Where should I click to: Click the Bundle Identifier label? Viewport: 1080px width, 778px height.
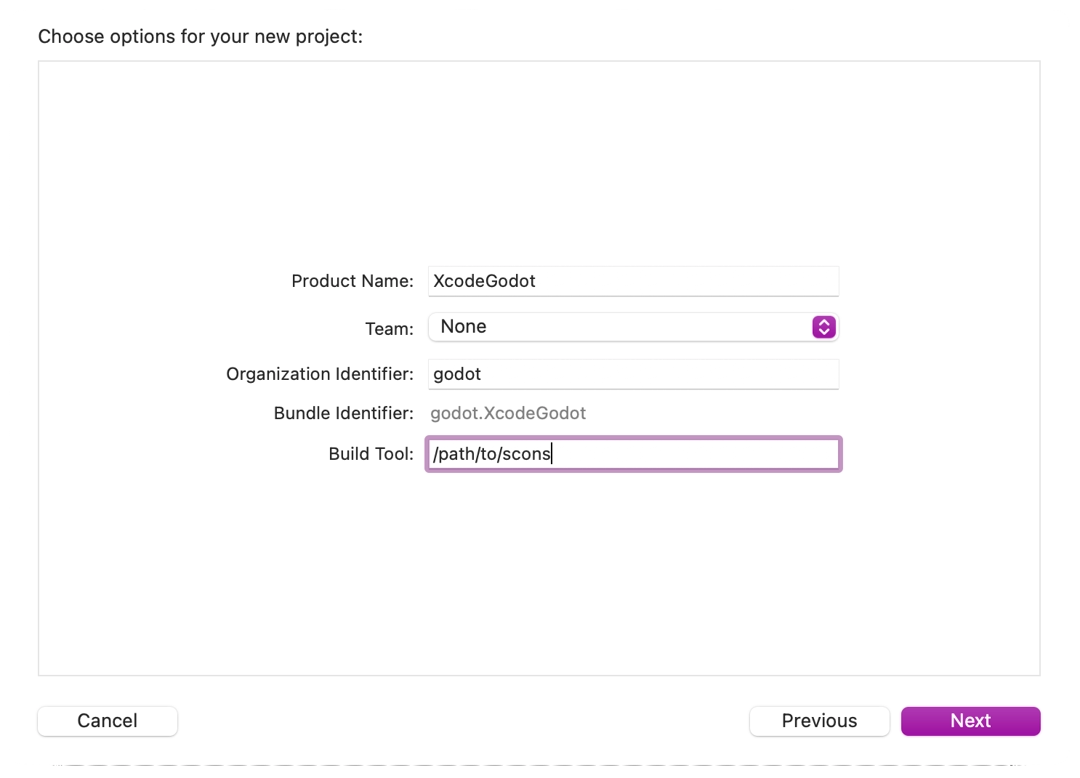(x=343, y=413)
